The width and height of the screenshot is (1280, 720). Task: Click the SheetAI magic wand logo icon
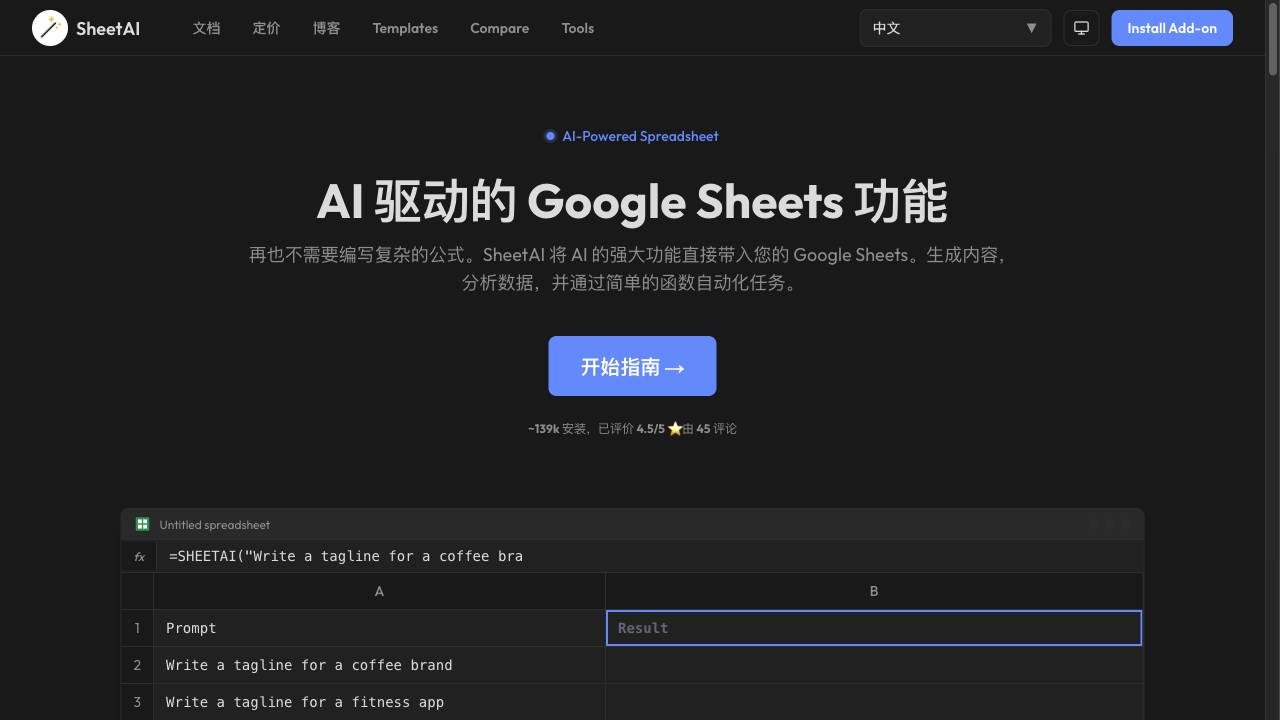pyautogui.click(x=50, y=28)
